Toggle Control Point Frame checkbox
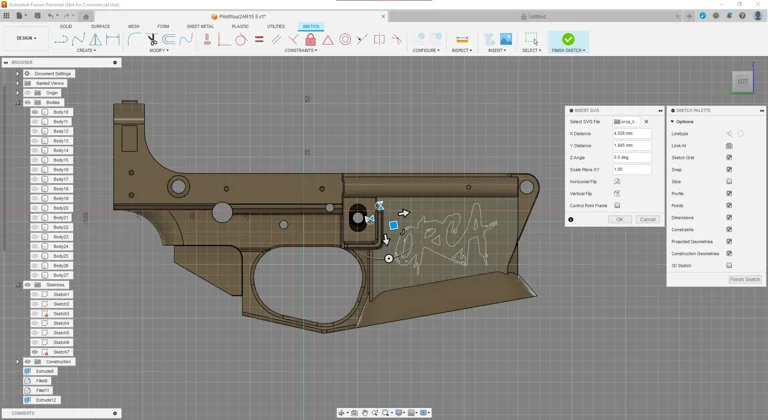This screenshot has width=768, height=420. (x=617, y=205)
